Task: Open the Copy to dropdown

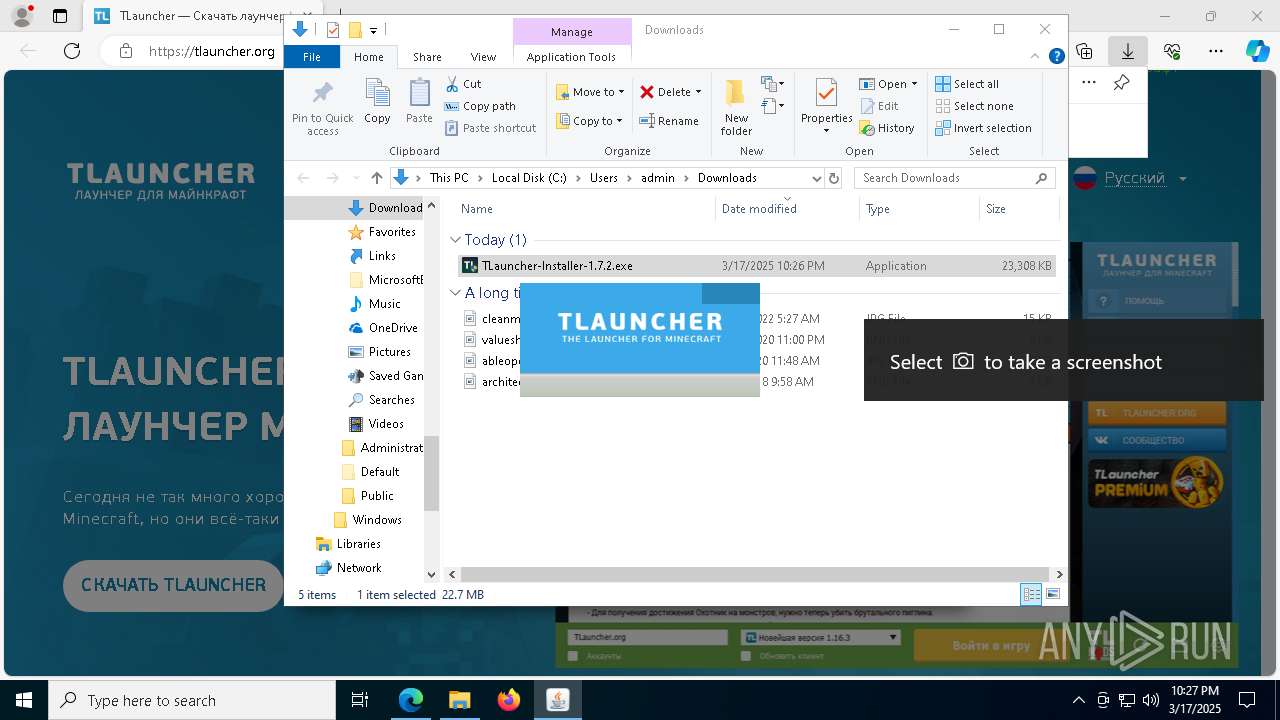Action: click(590, 121)
